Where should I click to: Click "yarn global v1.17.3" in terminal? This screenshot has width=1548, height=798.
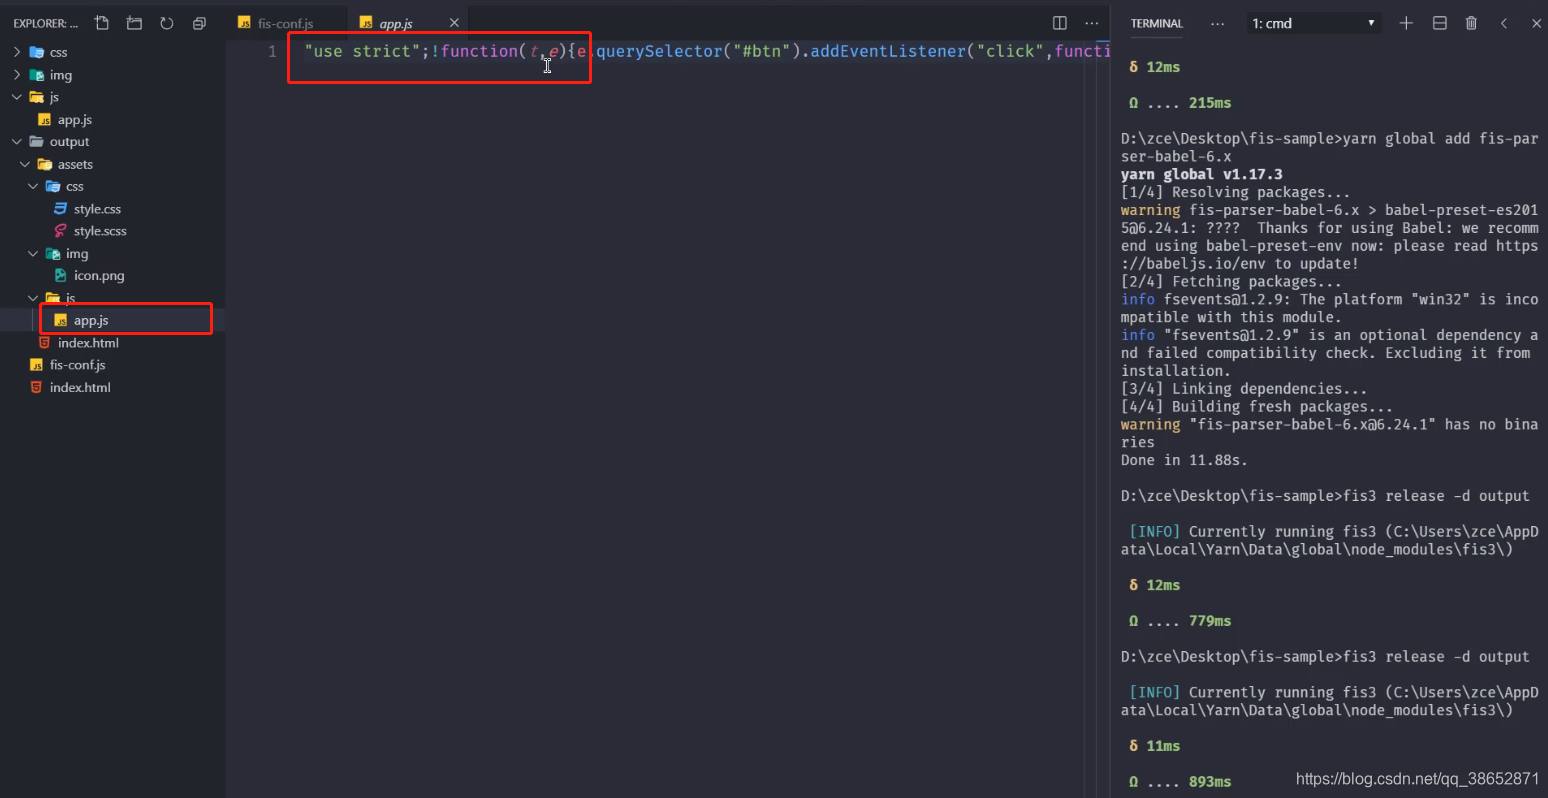(1201, 174)
